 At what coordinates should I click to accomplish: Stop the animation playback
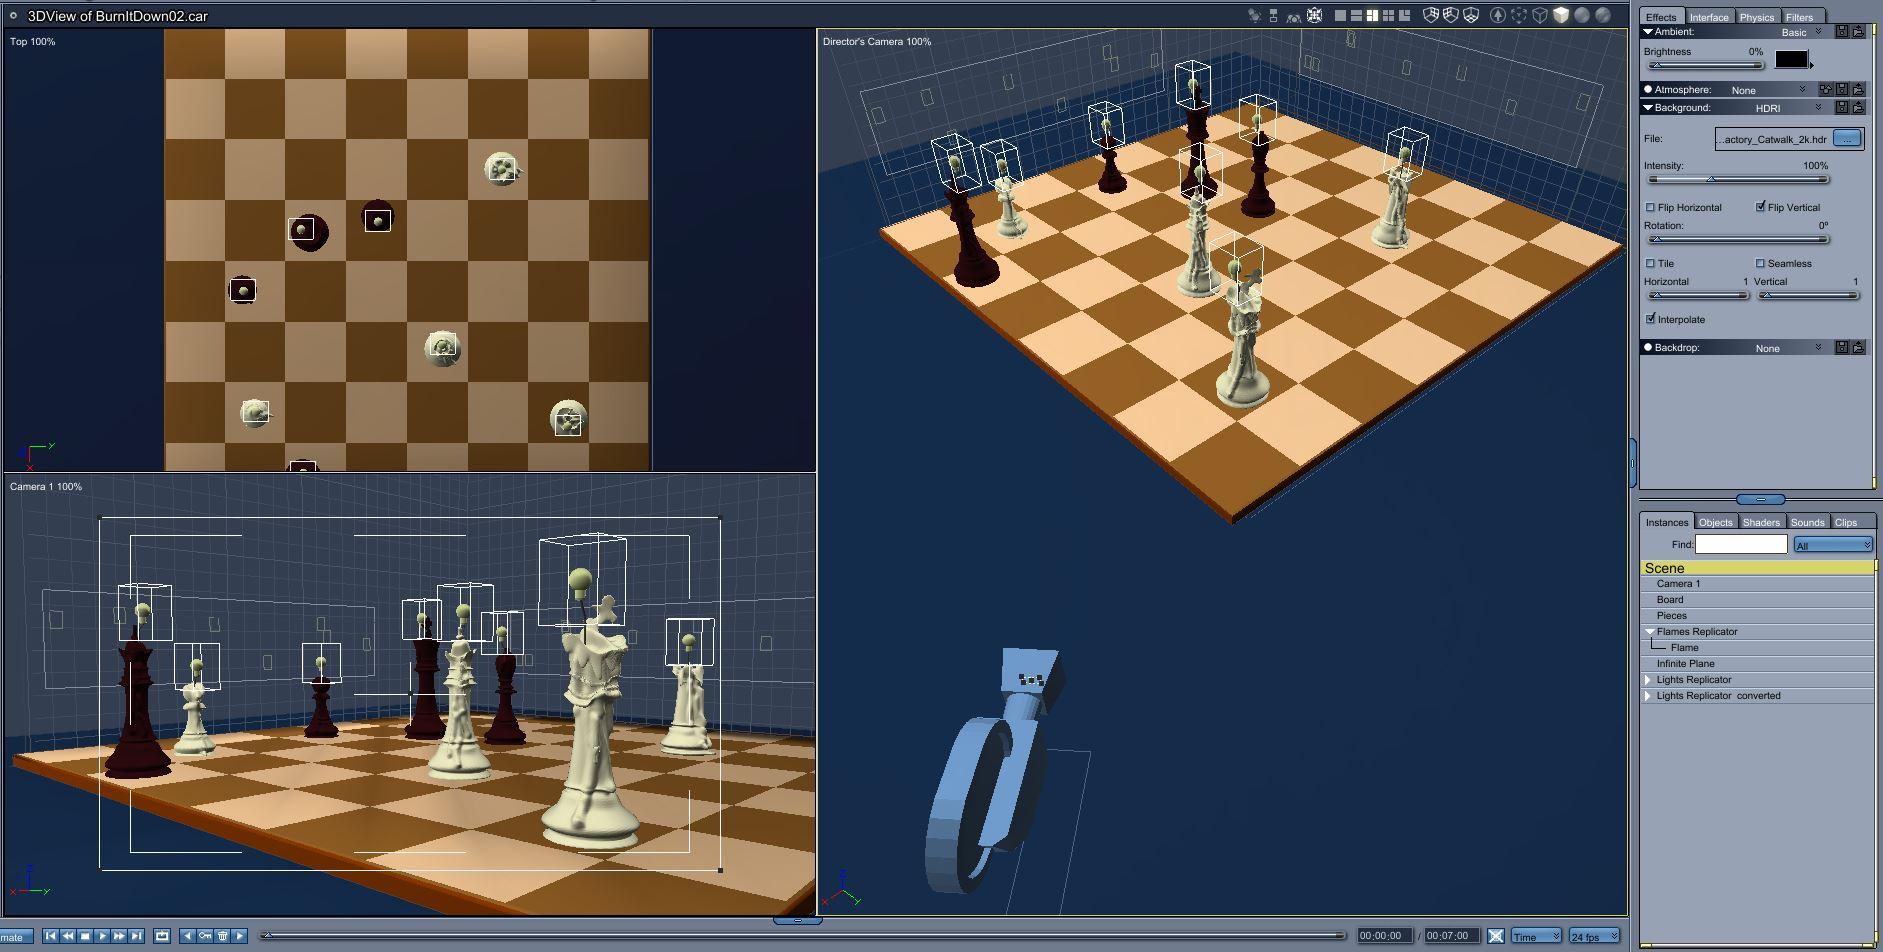(x=85, y=936)
